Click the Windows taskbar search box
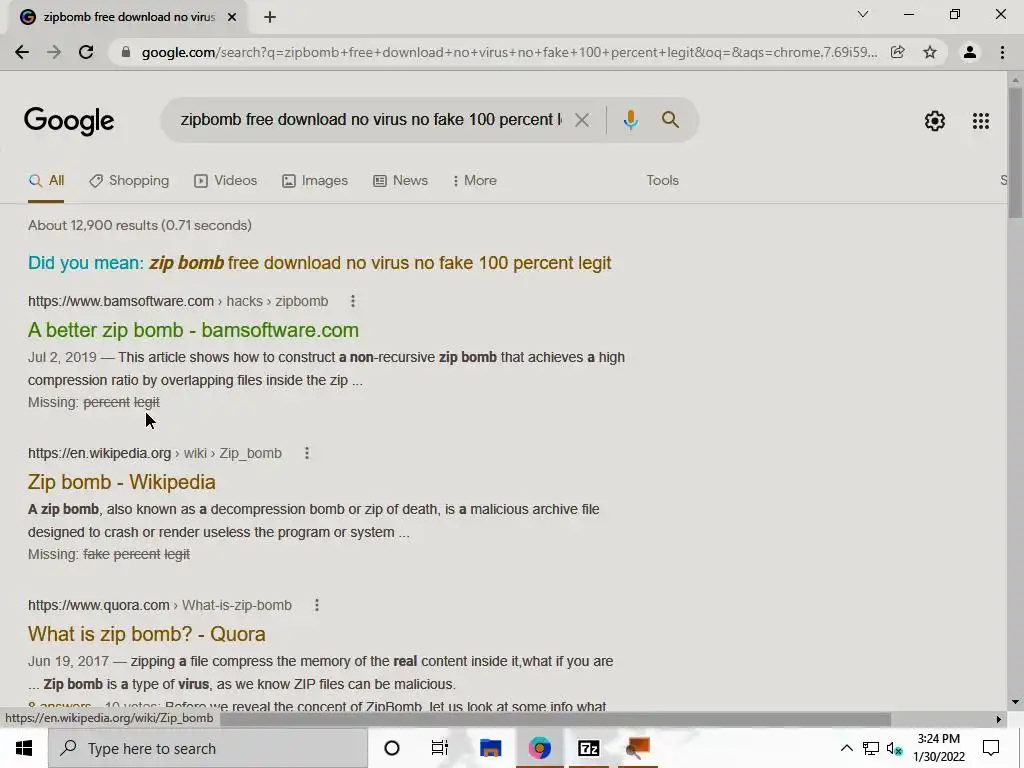The image size is (1024, 768). click(x=208, y=748)
